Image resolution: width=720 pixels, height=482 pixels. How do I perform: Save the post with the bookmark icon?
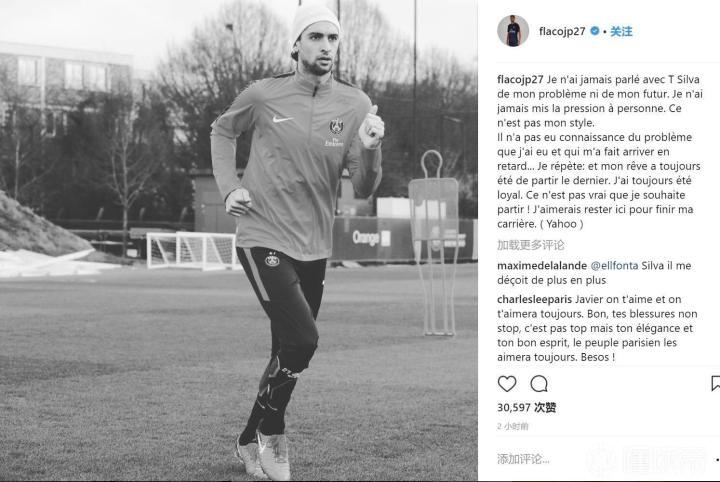(x=715, y=384)
